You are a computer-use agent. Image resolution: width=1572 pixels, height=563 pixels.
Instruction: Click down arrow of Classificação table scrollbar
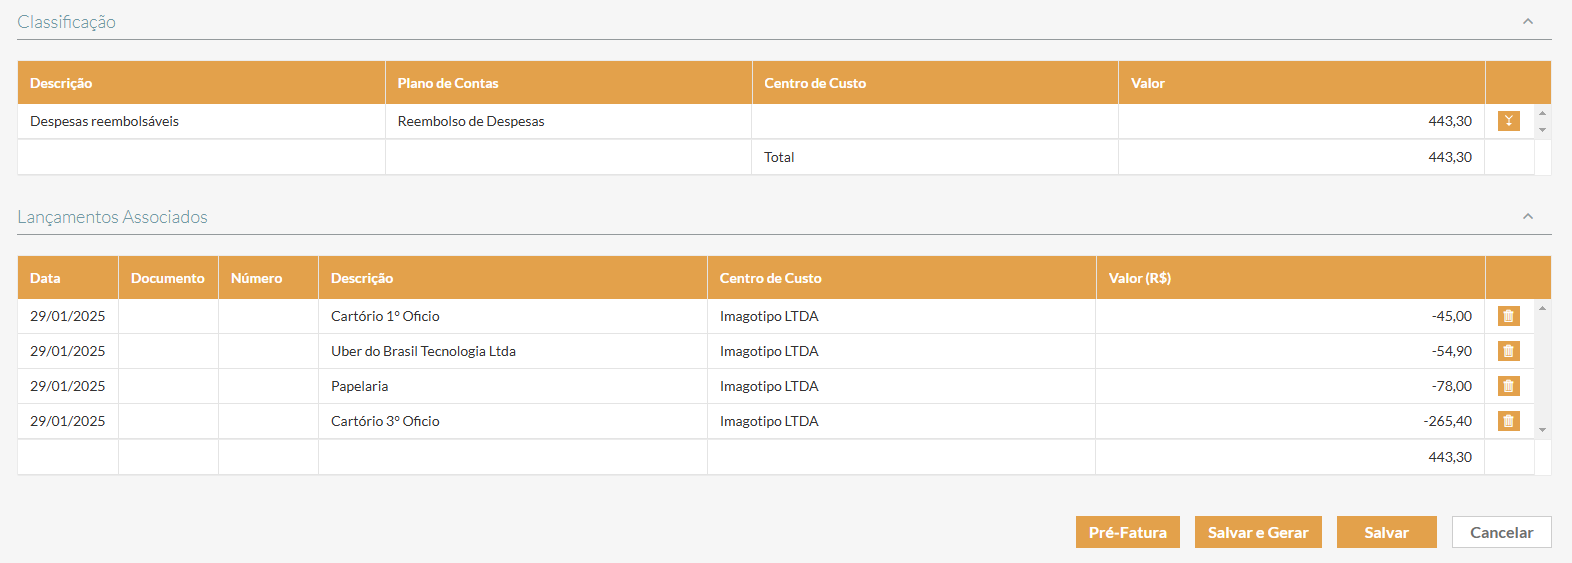[1542, 130]
